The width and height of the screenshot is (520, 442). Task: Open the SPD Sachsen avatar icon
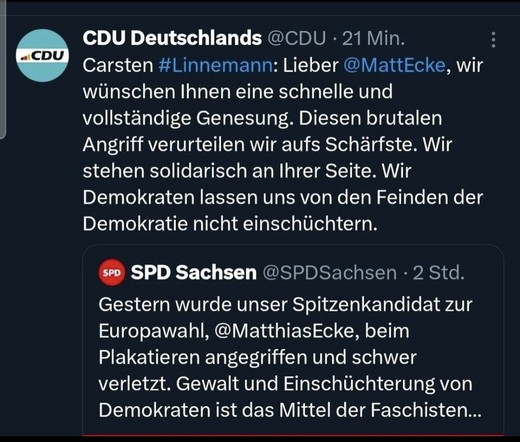[112, 273]
